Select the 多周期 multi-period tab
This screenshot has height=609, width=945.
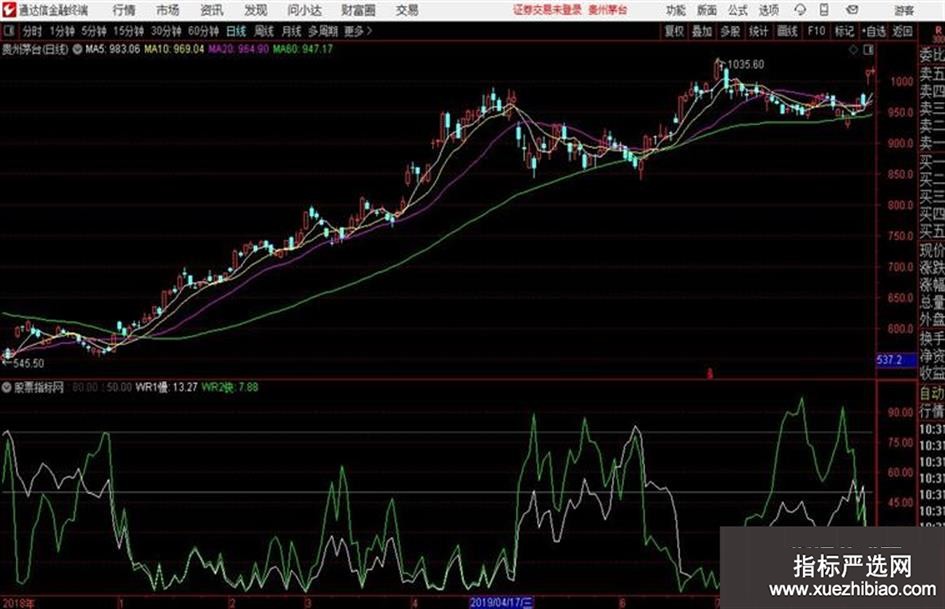tap(323, 31)
